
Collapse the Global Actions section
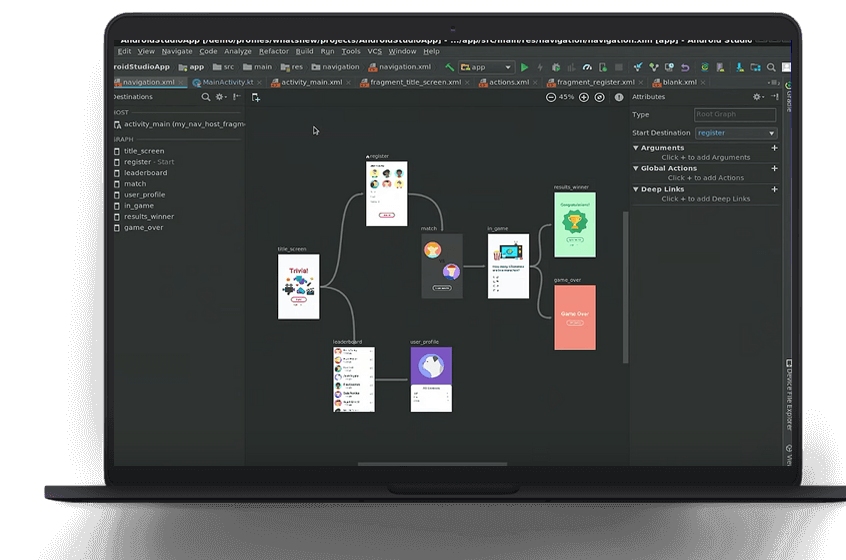(x=636, y=168)
